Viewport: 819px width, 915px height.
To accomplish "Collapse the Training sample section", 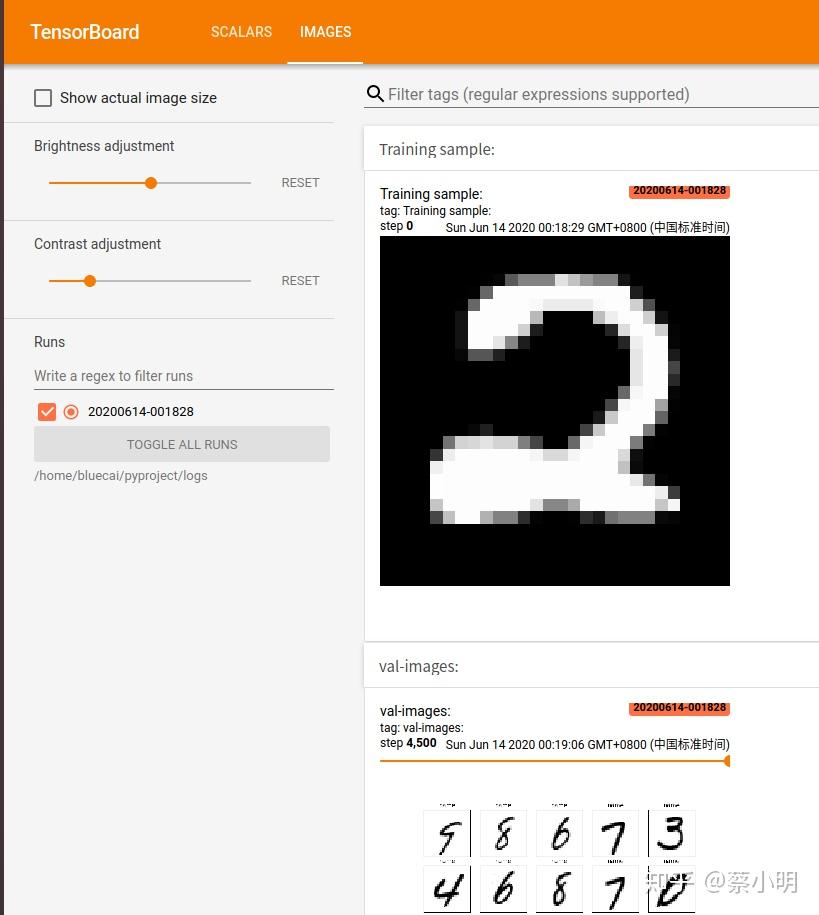I will click(x=437, y=149).
